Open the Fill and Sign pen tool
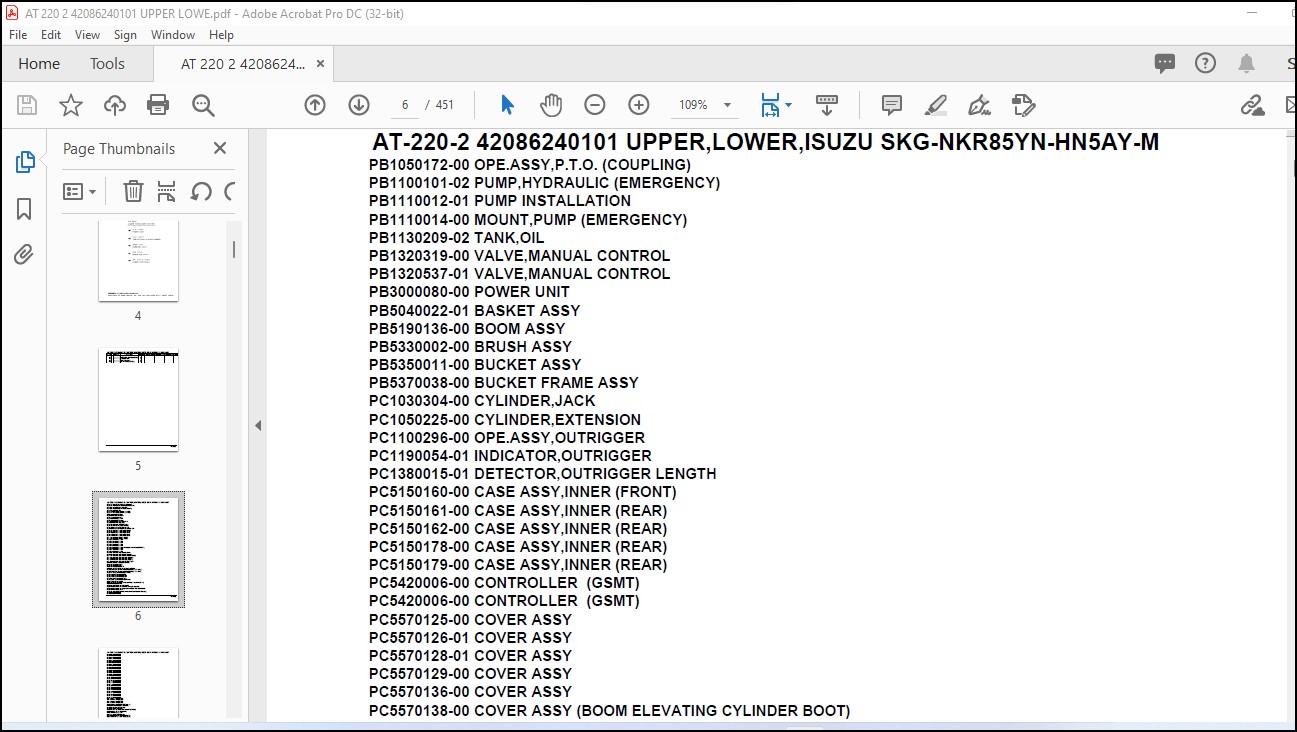This screenshot has height=732, width=1297. pos(980,105)
